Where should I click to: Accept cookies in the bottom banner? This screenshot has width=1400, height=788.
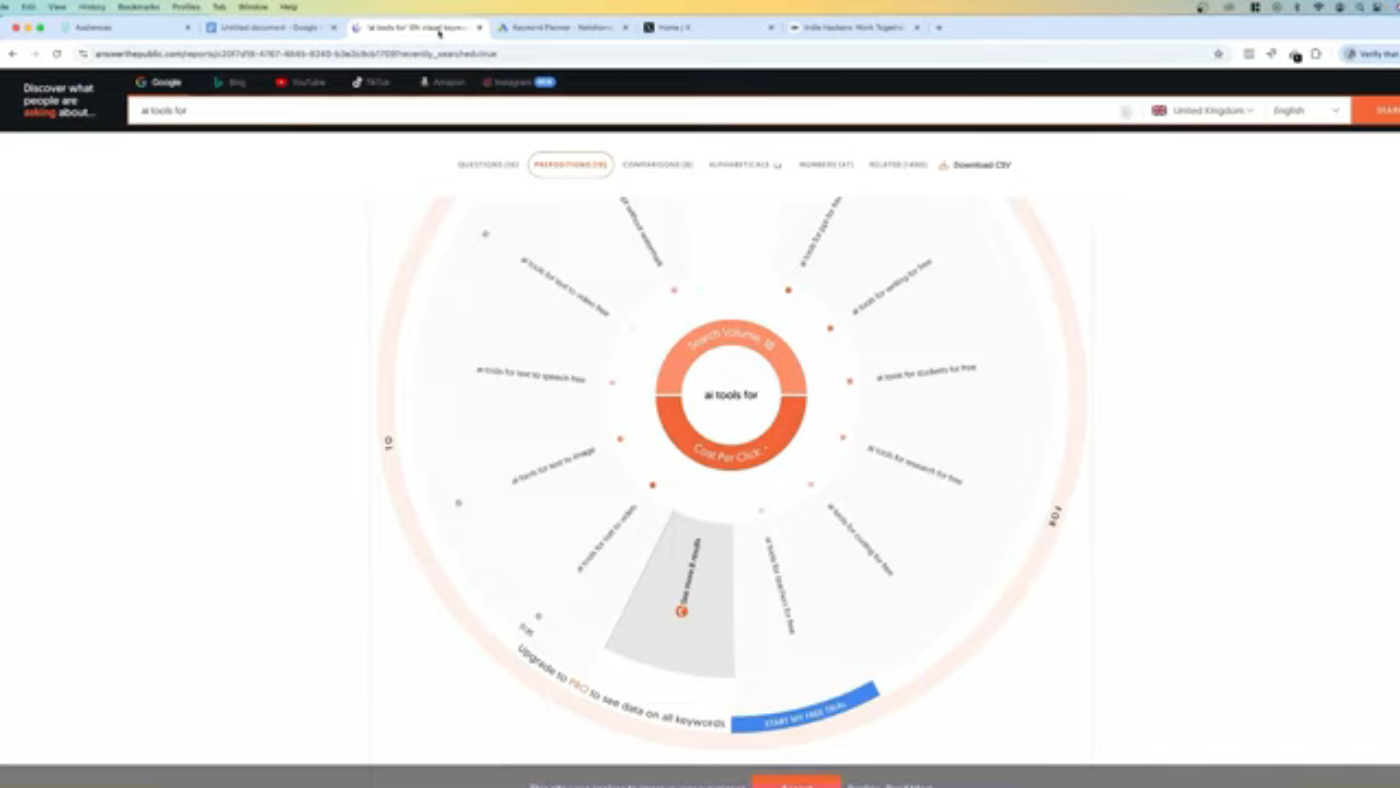tap(796, 783)
